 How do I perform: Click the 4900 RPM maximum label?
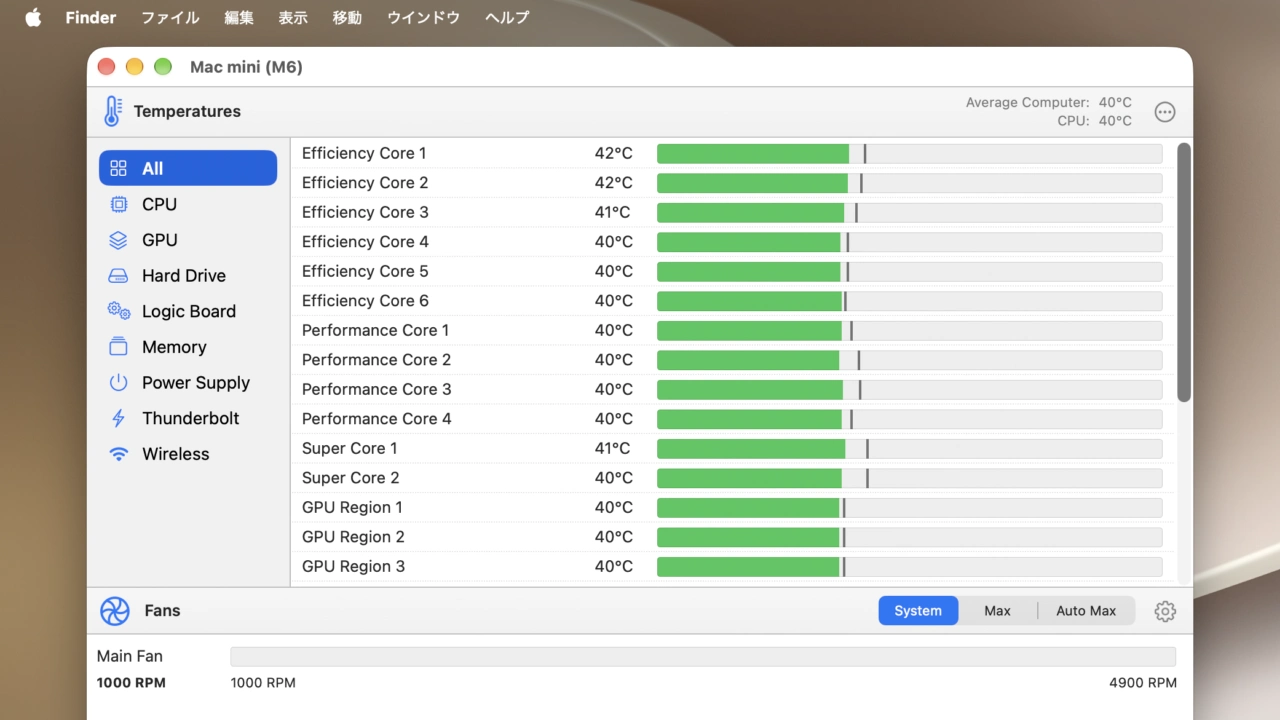[x=1143, y=683]
